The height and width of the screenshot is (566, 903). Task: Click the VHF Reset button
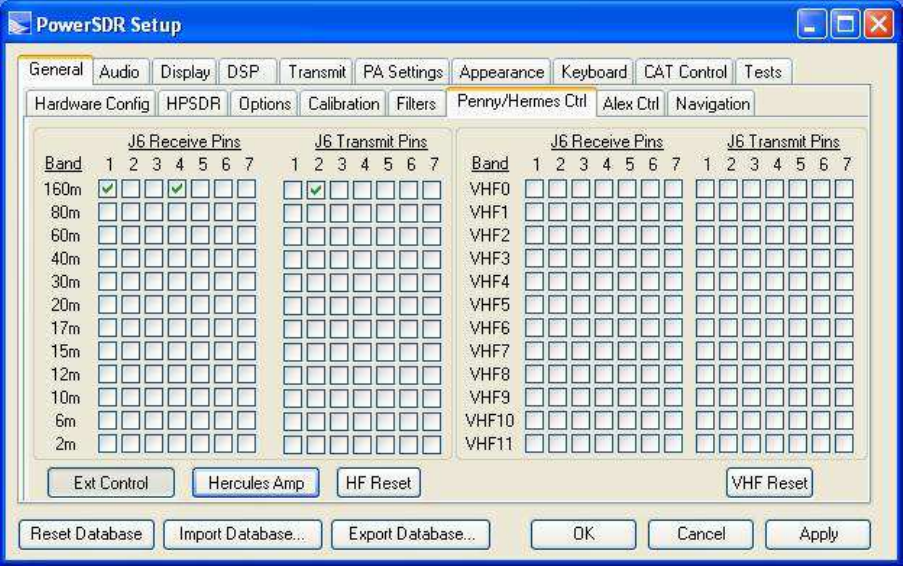point(769,483)
